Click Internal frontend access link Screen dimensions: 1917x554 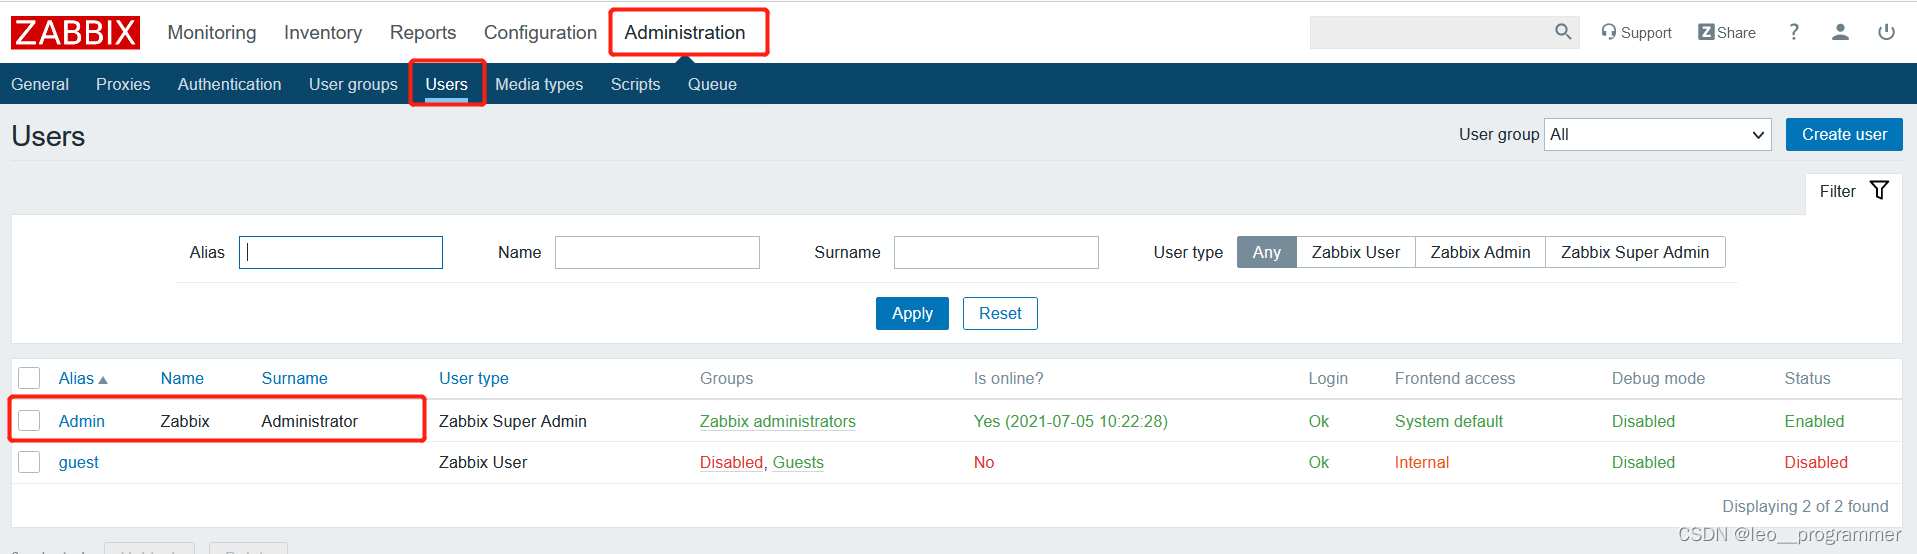coord(1421,462)
